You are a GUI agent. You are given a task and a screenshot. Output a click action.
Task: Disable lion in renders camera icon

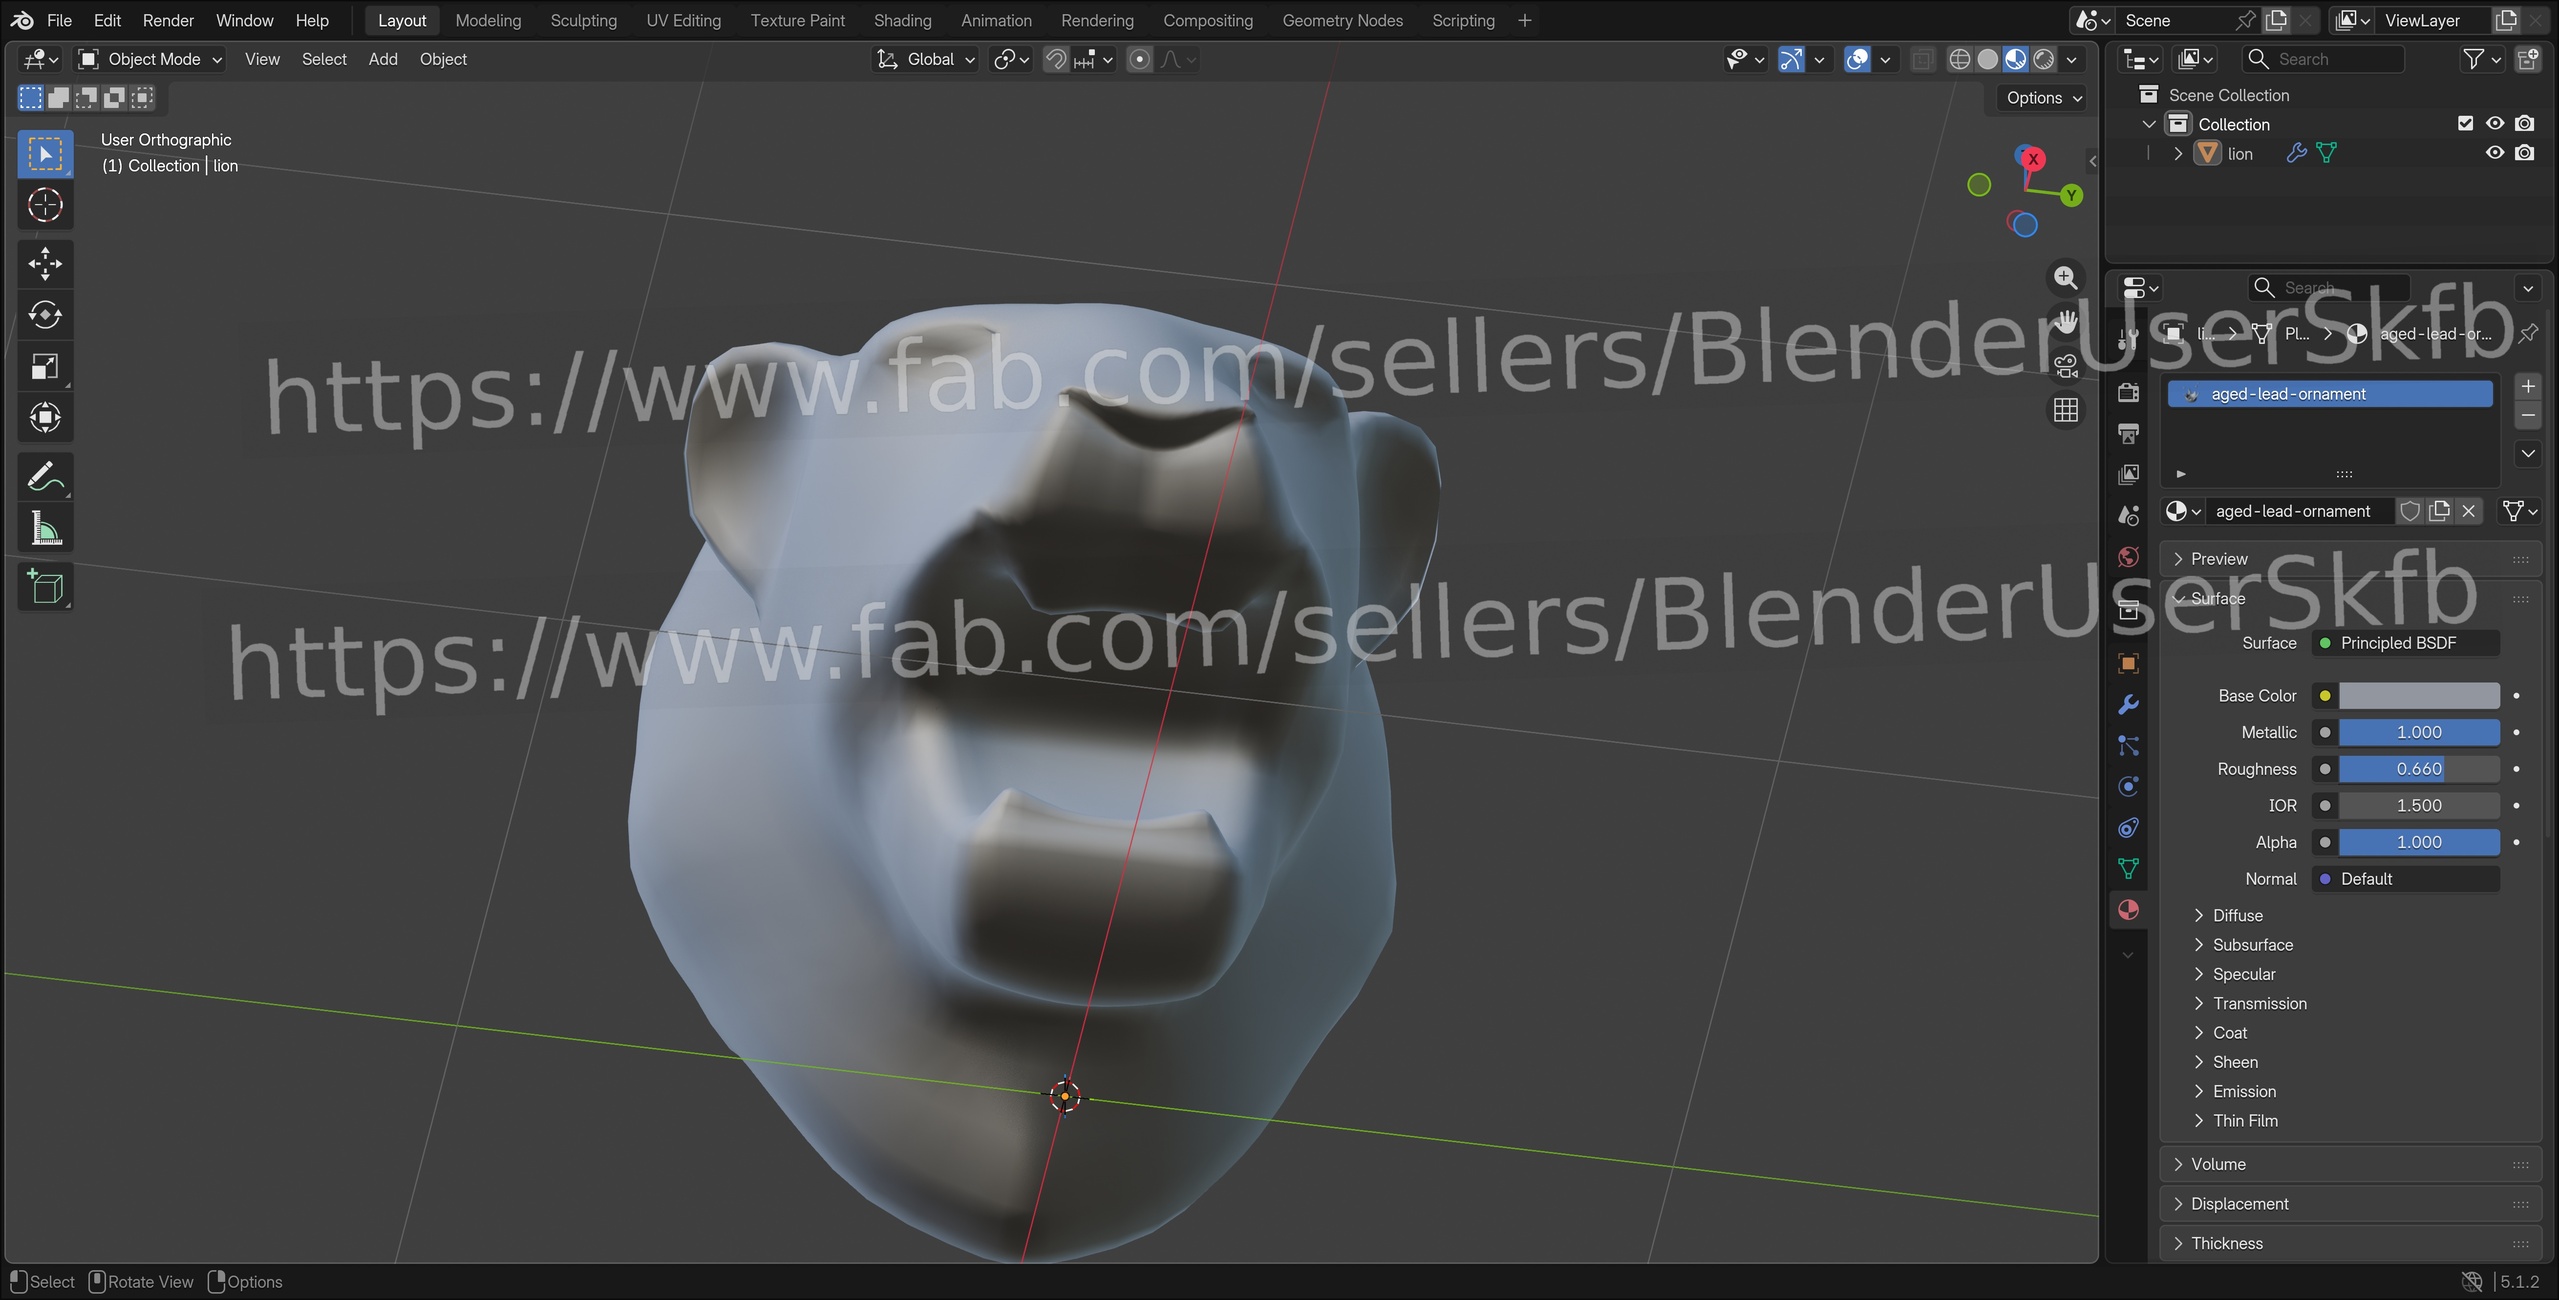tap(2525, 153)
